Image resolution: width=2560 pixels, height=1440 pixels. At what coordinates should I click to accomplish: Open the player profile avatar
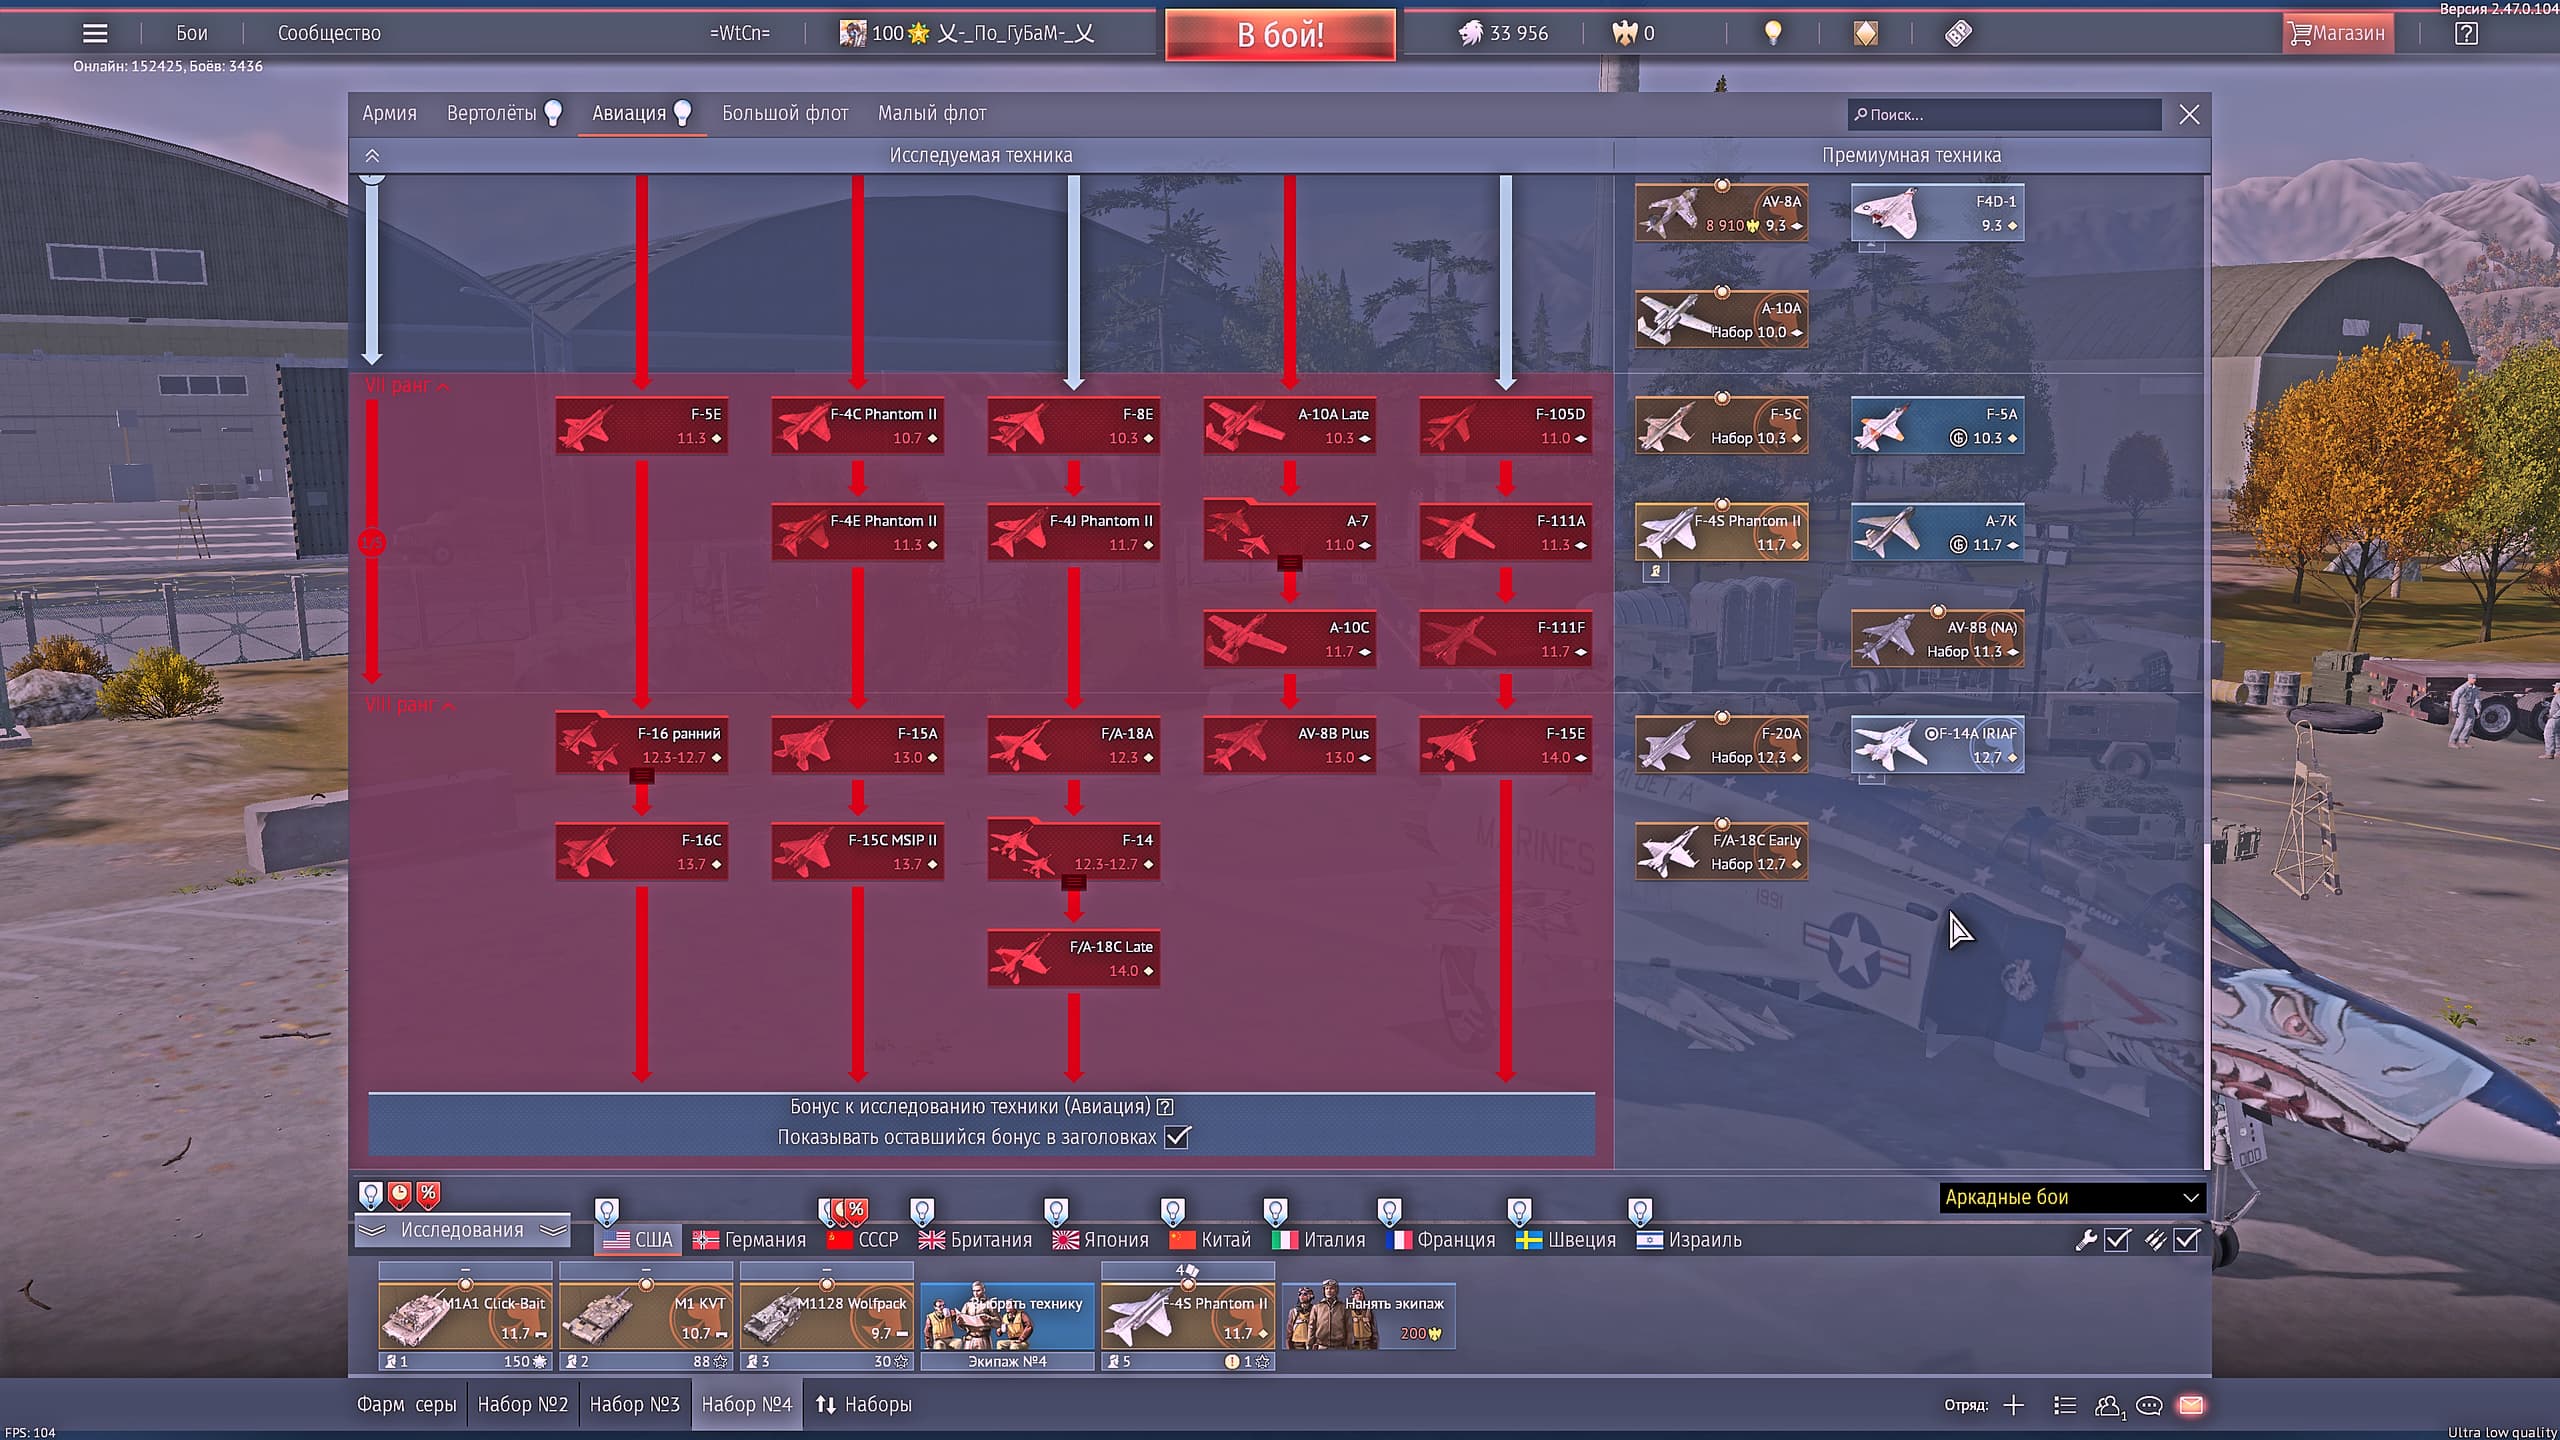pyautogui.click(x=852, y=33)
